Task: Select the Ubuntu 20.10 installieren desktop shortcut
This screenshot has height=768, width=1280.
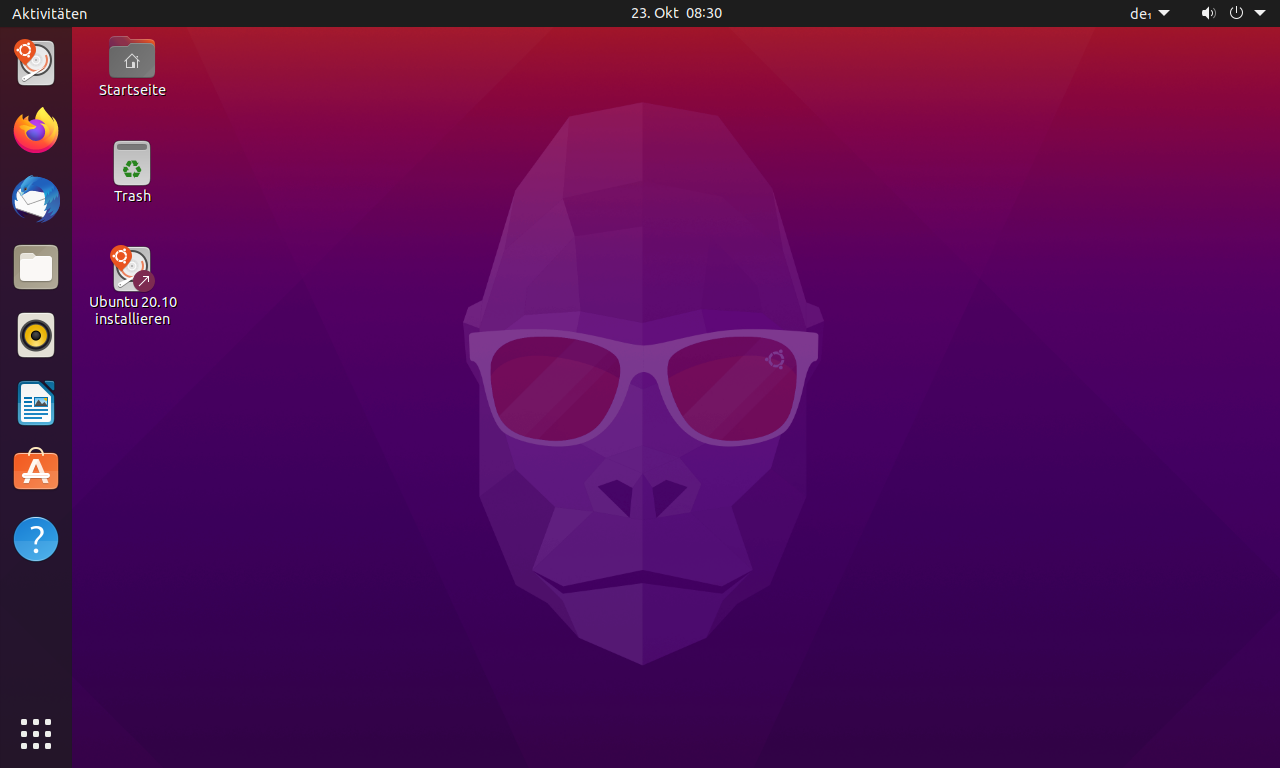Action: click(133, 287)
